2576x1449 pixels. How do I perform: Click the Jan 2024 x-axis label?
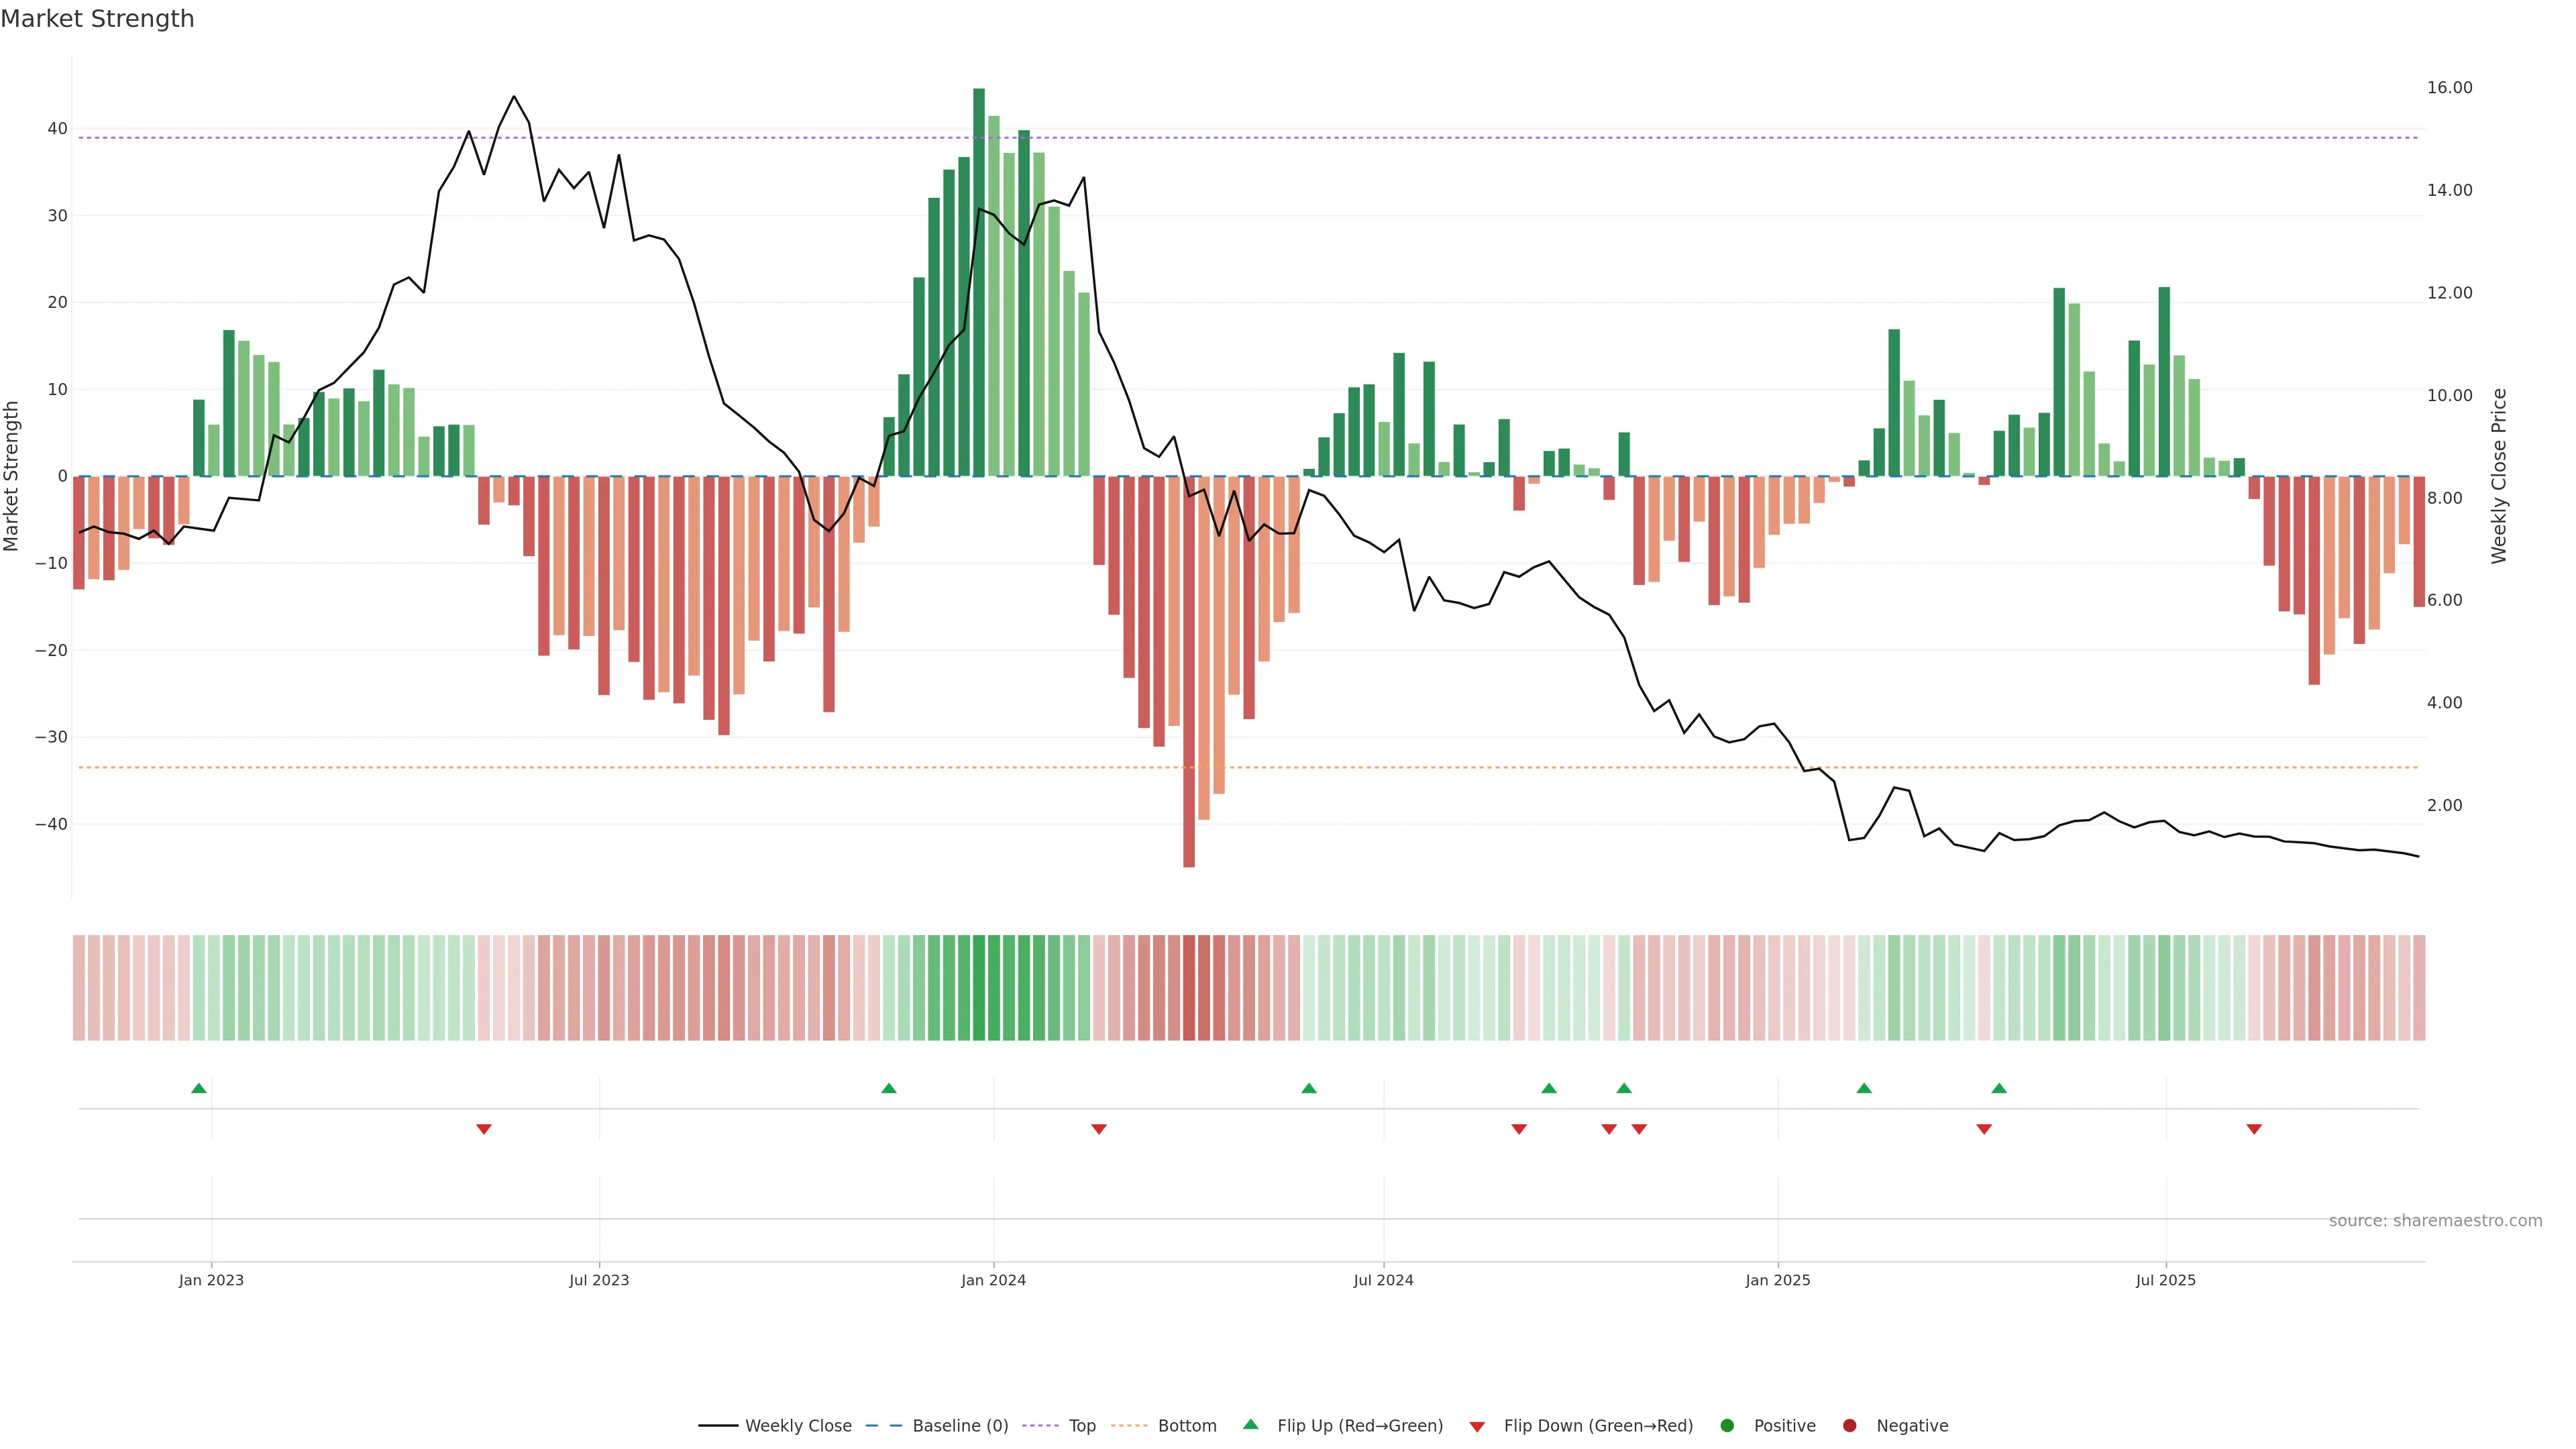pos(993,1280)
